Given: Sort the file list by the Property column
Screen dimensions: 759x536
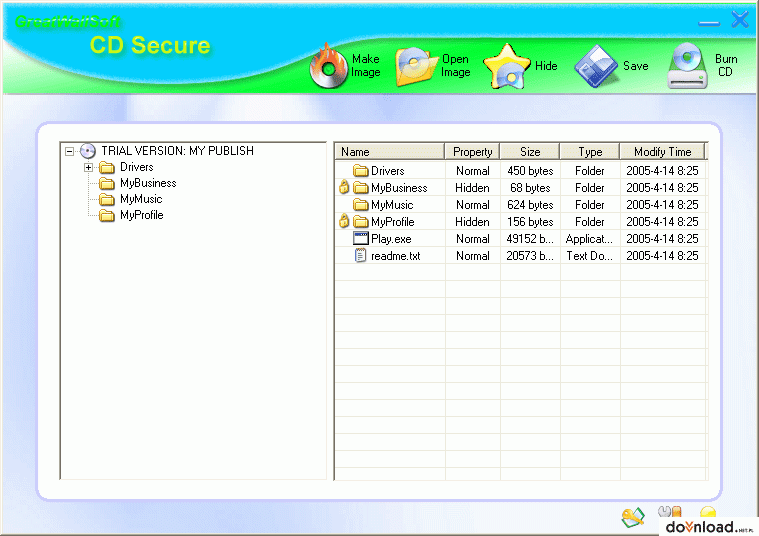Looking at the screenshot, I should click(472, 152).
